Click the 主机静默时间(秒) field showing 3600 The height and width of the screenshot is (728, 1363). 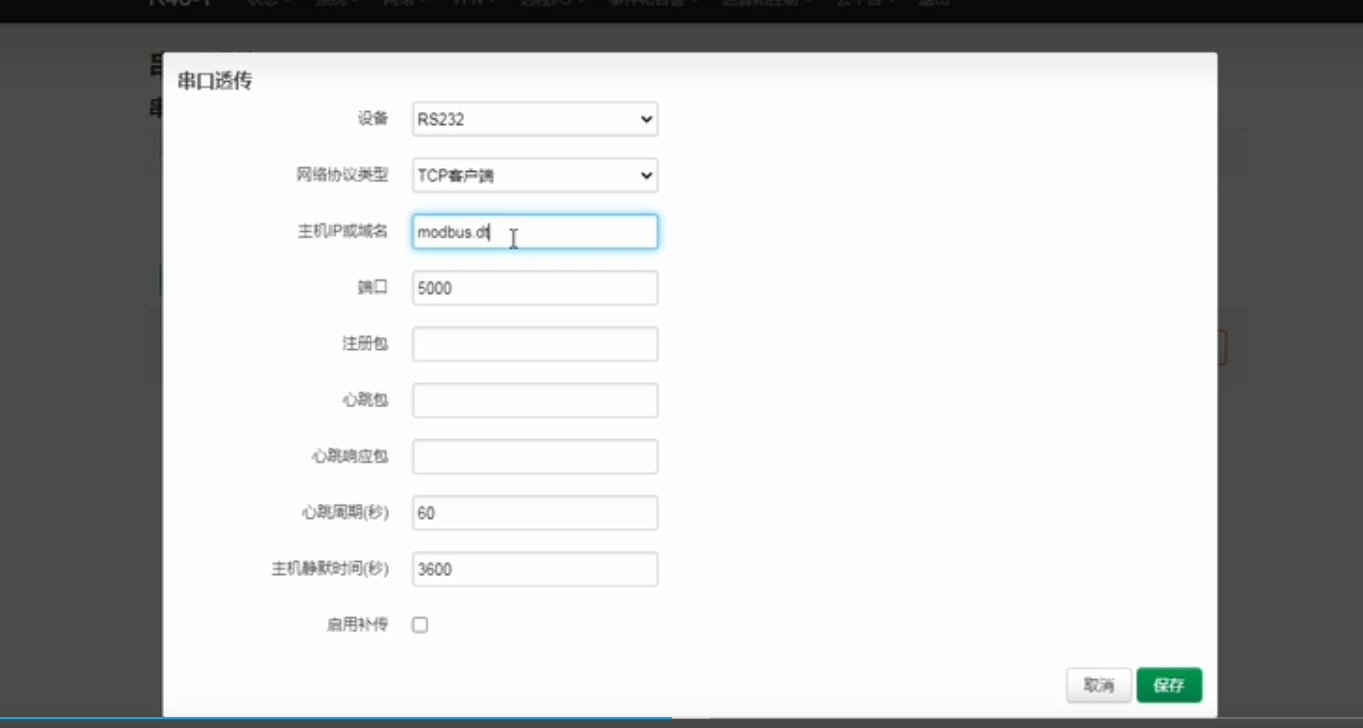[534, 569]
